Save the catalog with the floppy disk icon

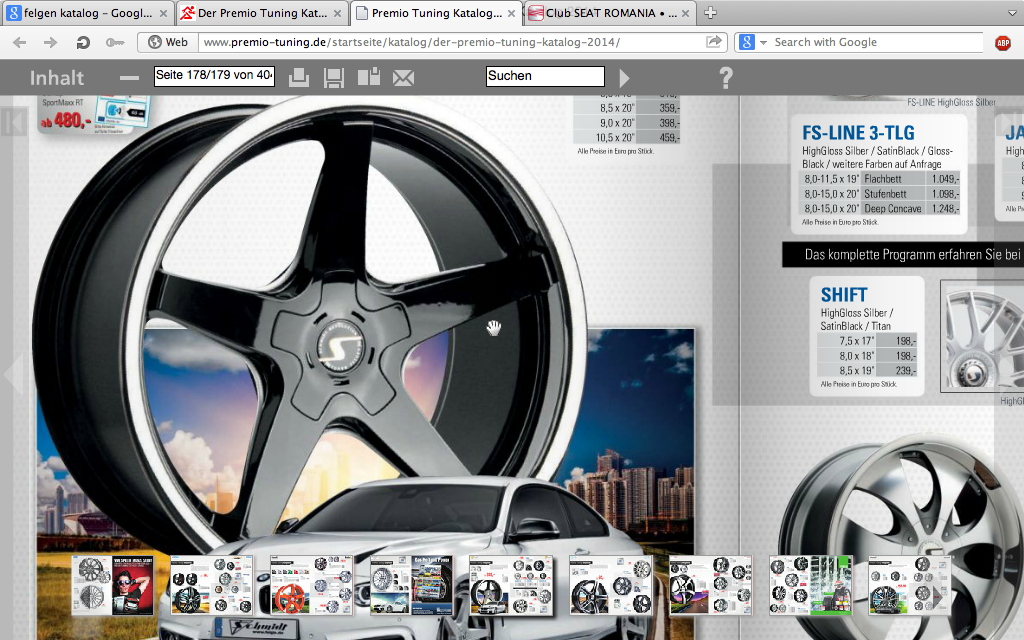(x=334, y=77)
